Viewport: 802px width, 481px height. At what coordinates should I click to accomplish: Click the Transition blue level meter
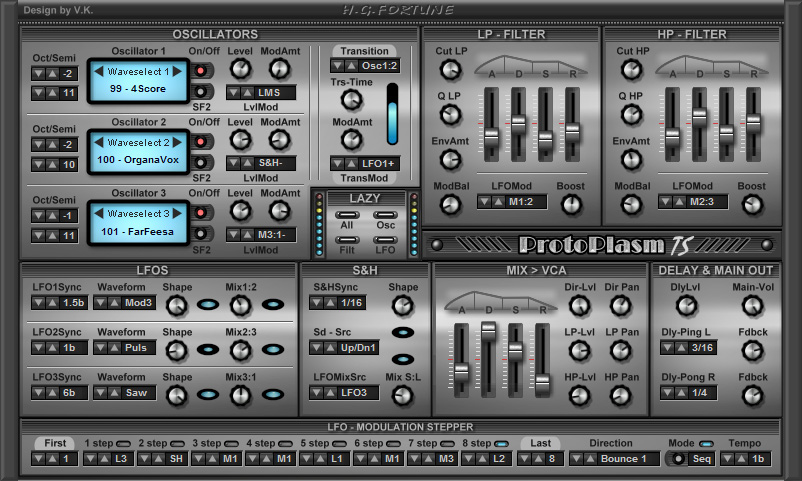click(392, 114)
